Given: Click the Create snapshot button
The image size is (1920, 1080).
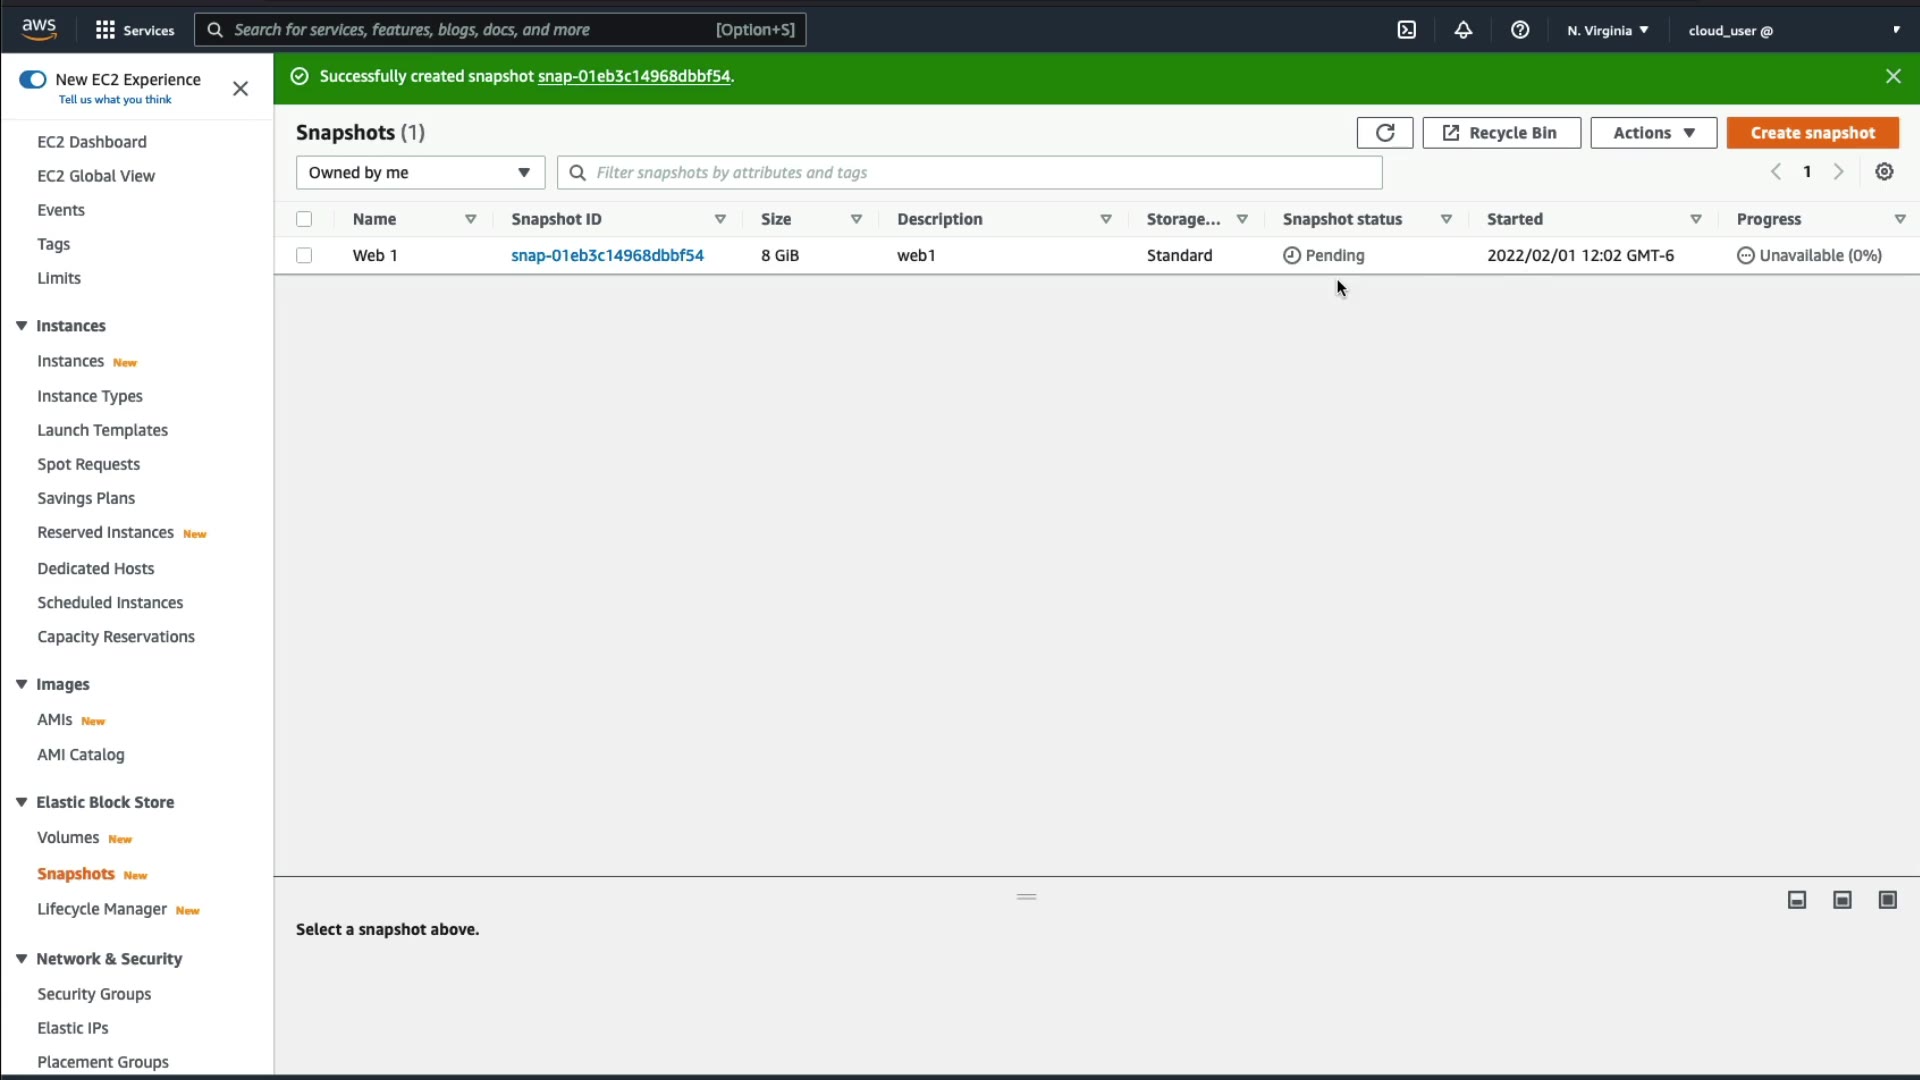Looking at the screenshot, I should coord(1812,133).
